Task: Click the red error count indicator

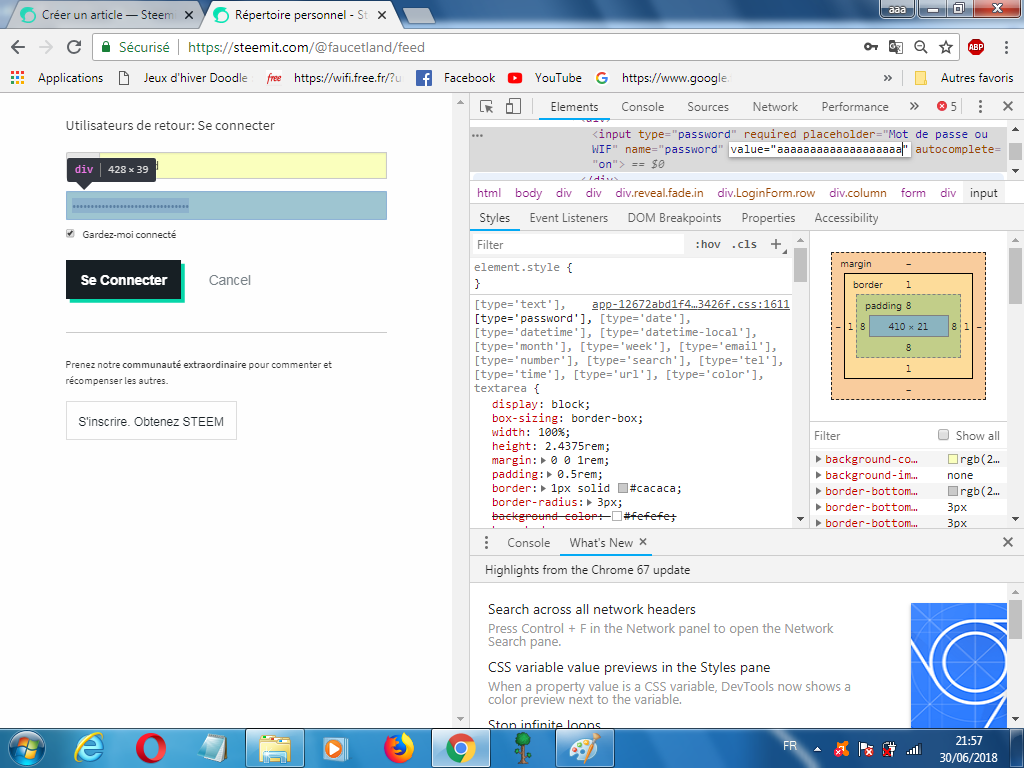Action: point(947,106)
